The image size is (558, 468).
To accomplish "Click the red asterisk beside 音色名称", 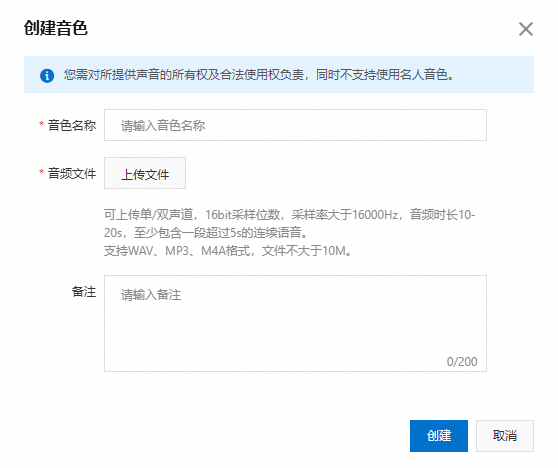I will [x=41, y=124].
